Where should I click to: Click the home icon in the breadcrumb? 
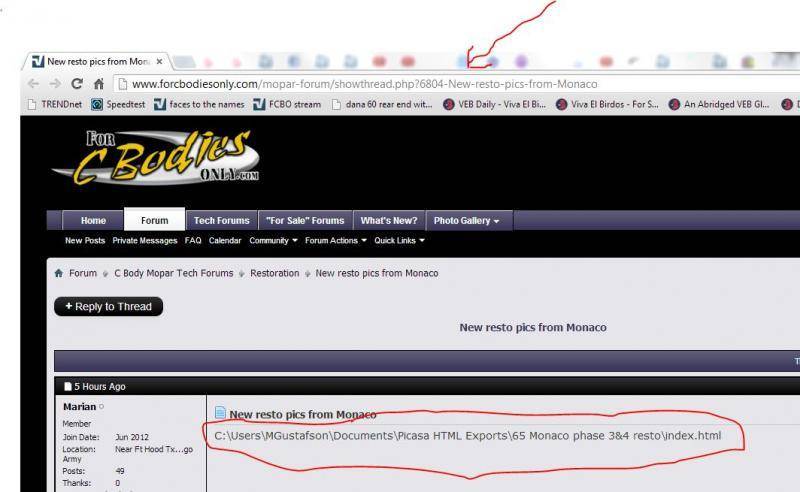point(59,273)
